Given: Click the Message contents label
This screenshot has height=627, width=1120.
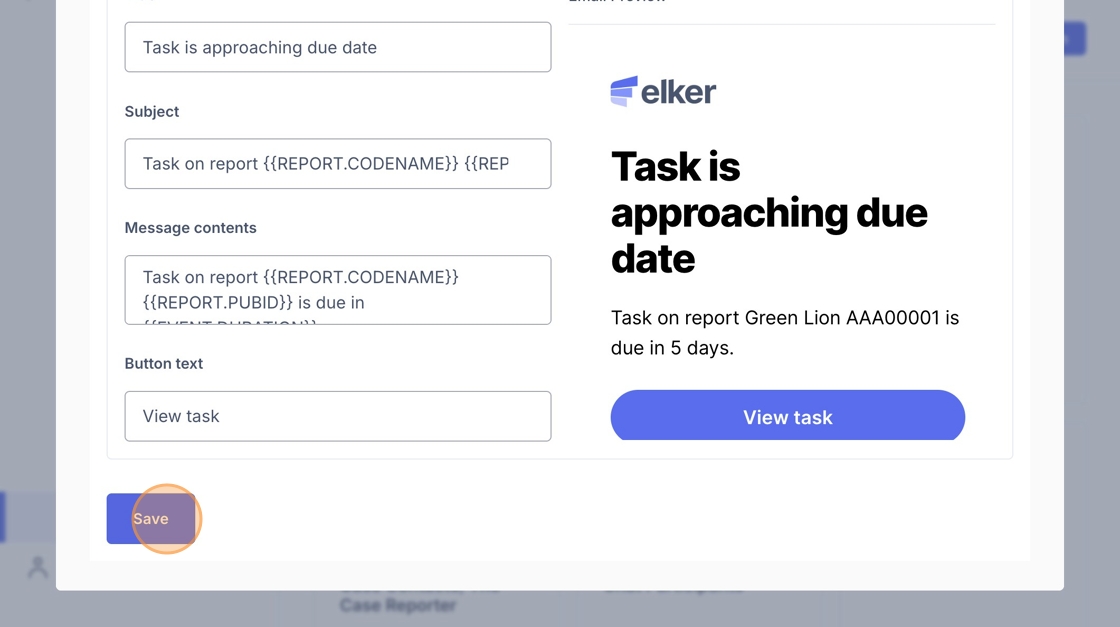Looking at the screenshot, I should 190,228.
